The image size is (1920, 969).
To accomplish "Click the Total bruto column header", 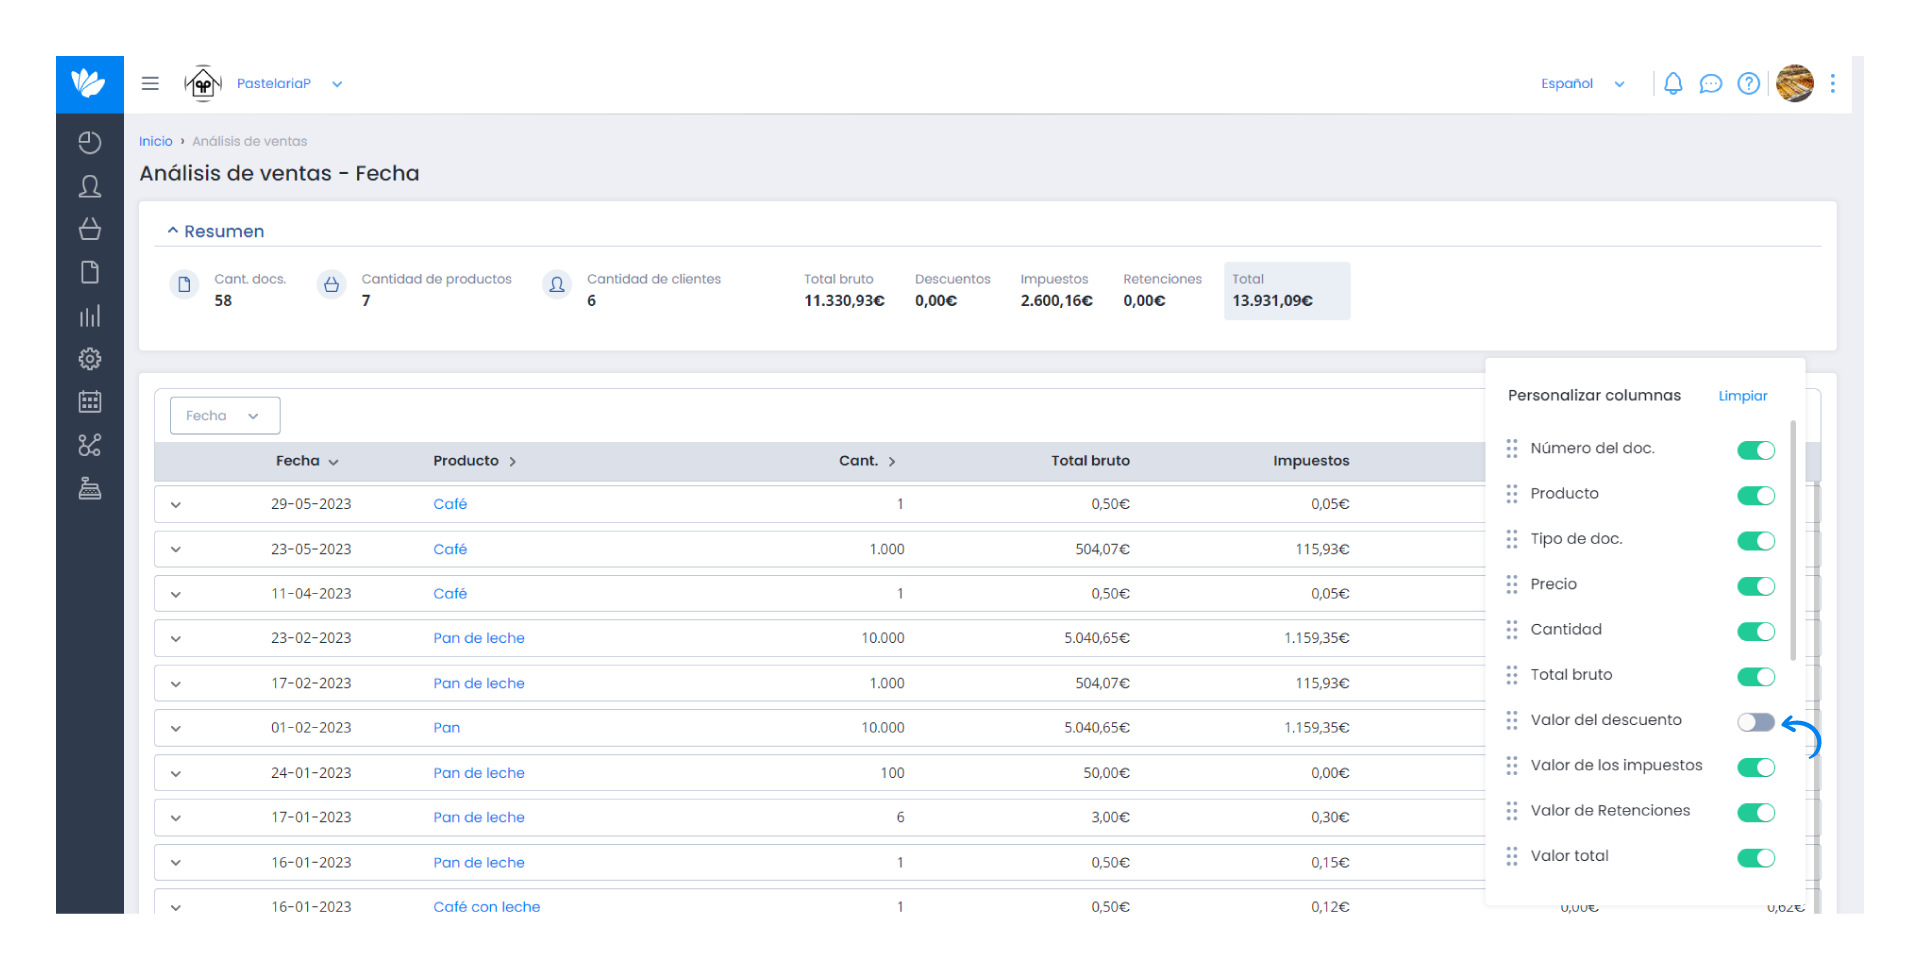I will pos(1090,461).
